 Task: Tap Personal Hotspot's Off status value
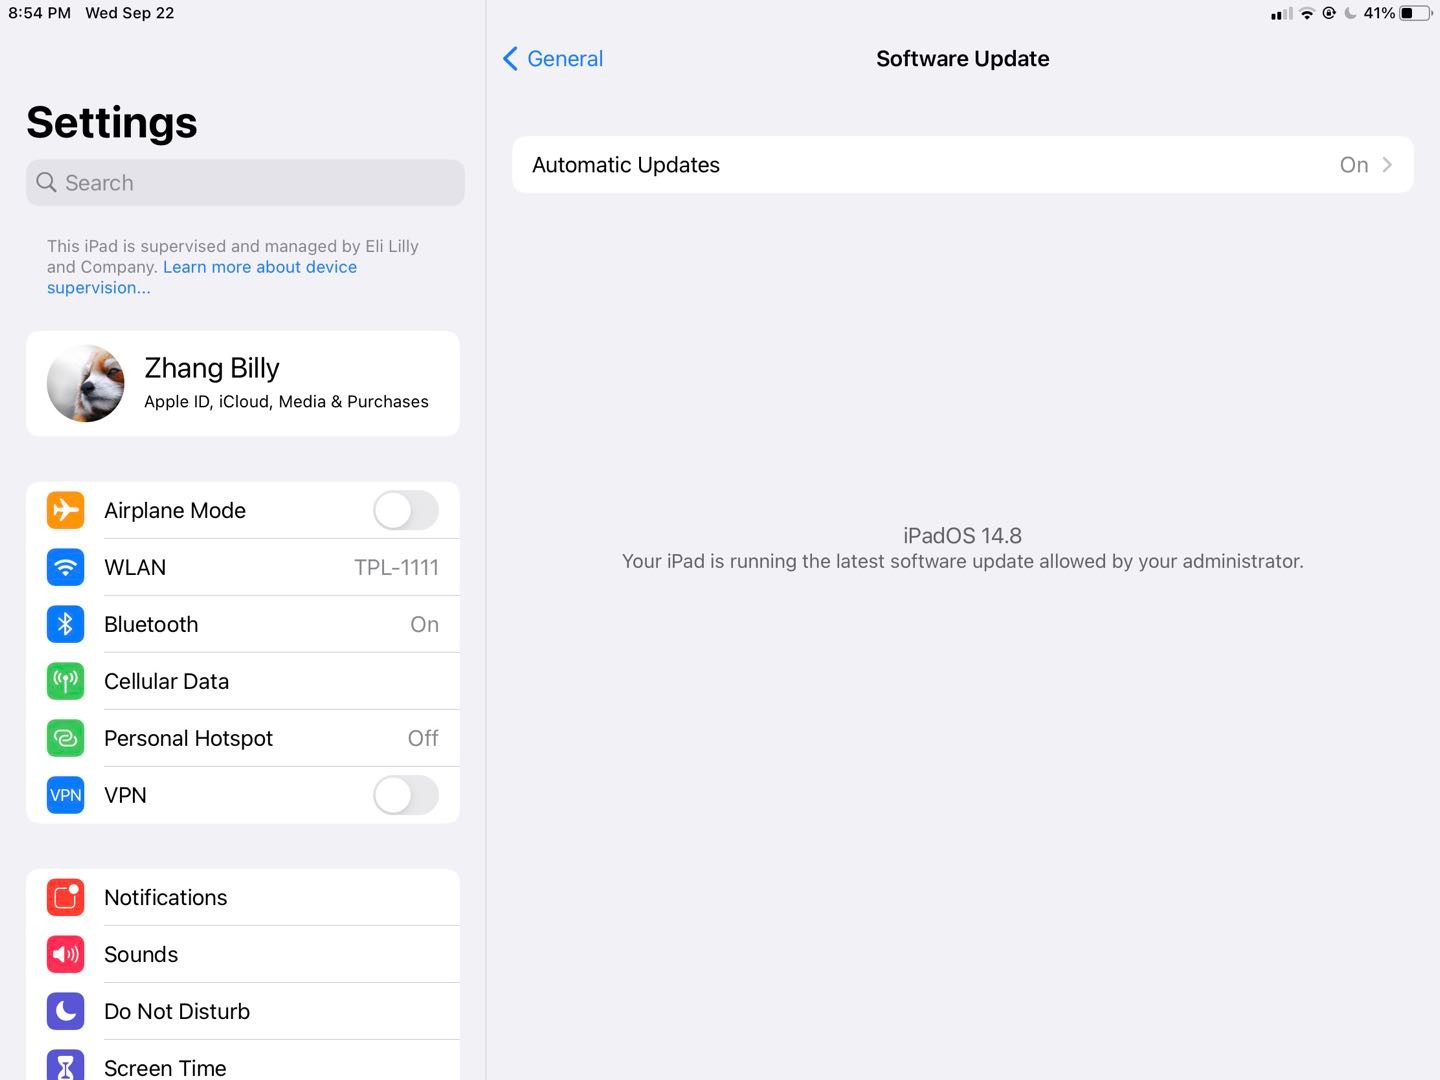(423, 738)
